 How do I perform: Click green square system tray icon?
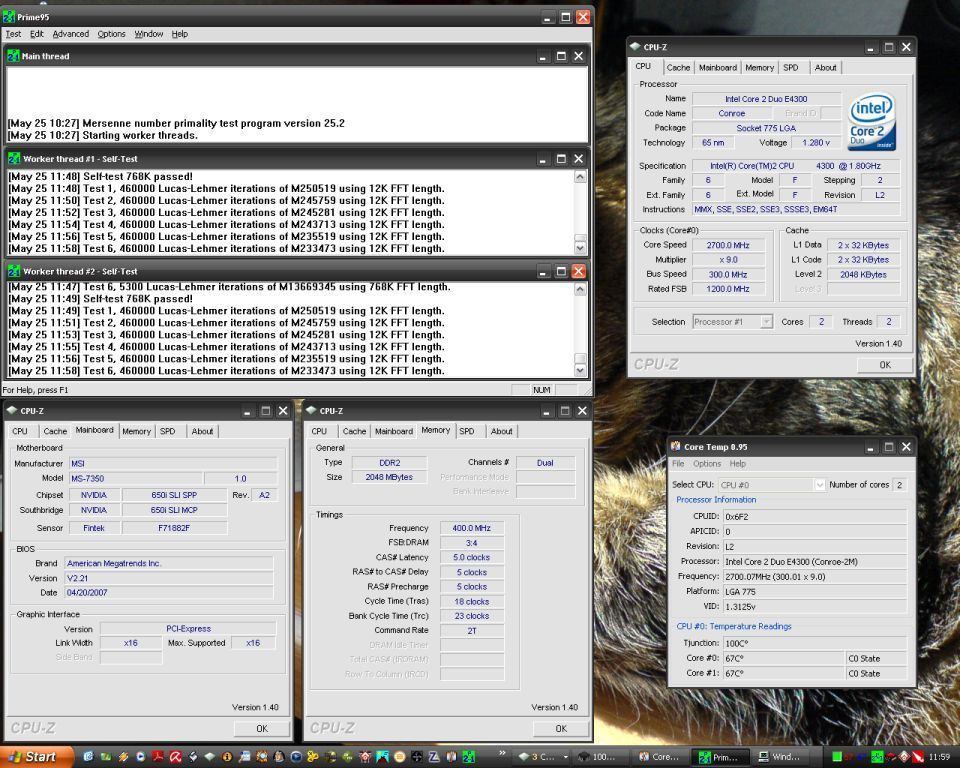point(837,756)
